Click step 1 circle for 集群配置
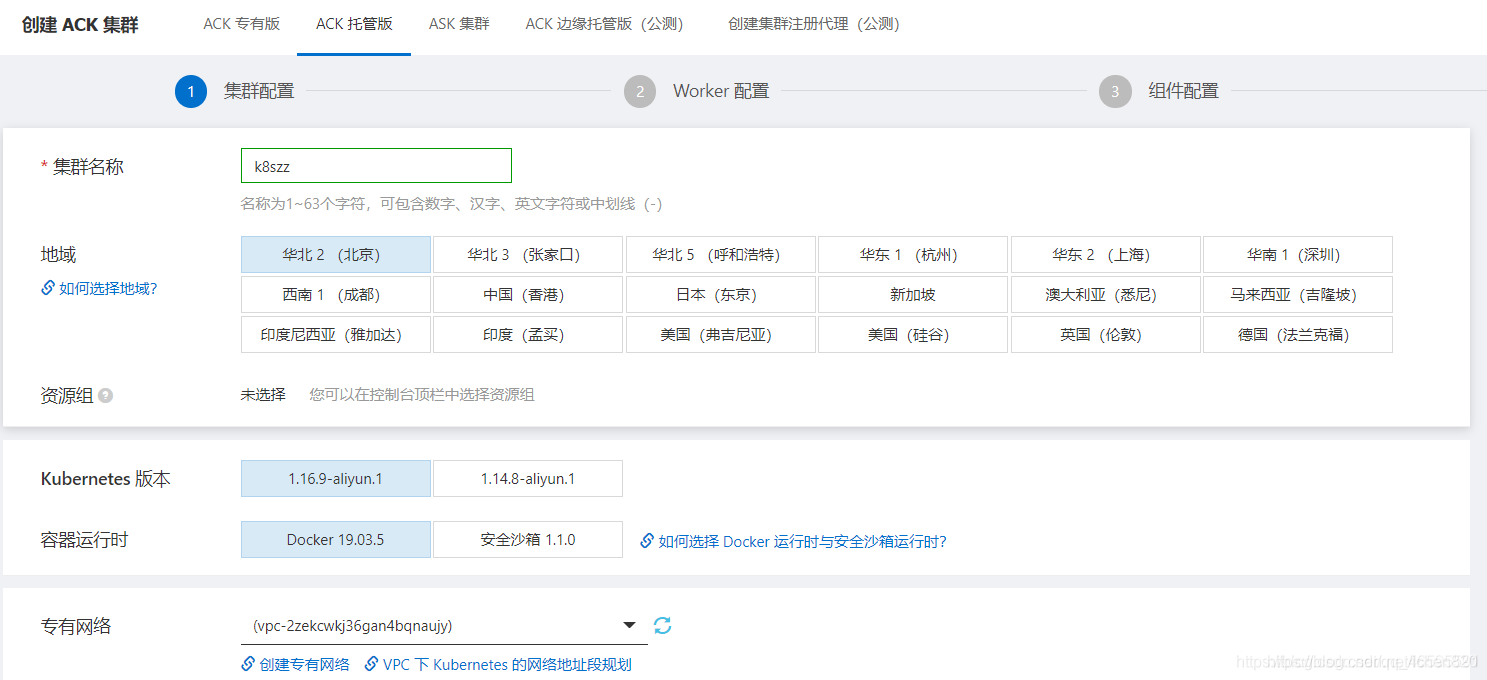The height and width of the screenshot is (680, 1487). 190,92
